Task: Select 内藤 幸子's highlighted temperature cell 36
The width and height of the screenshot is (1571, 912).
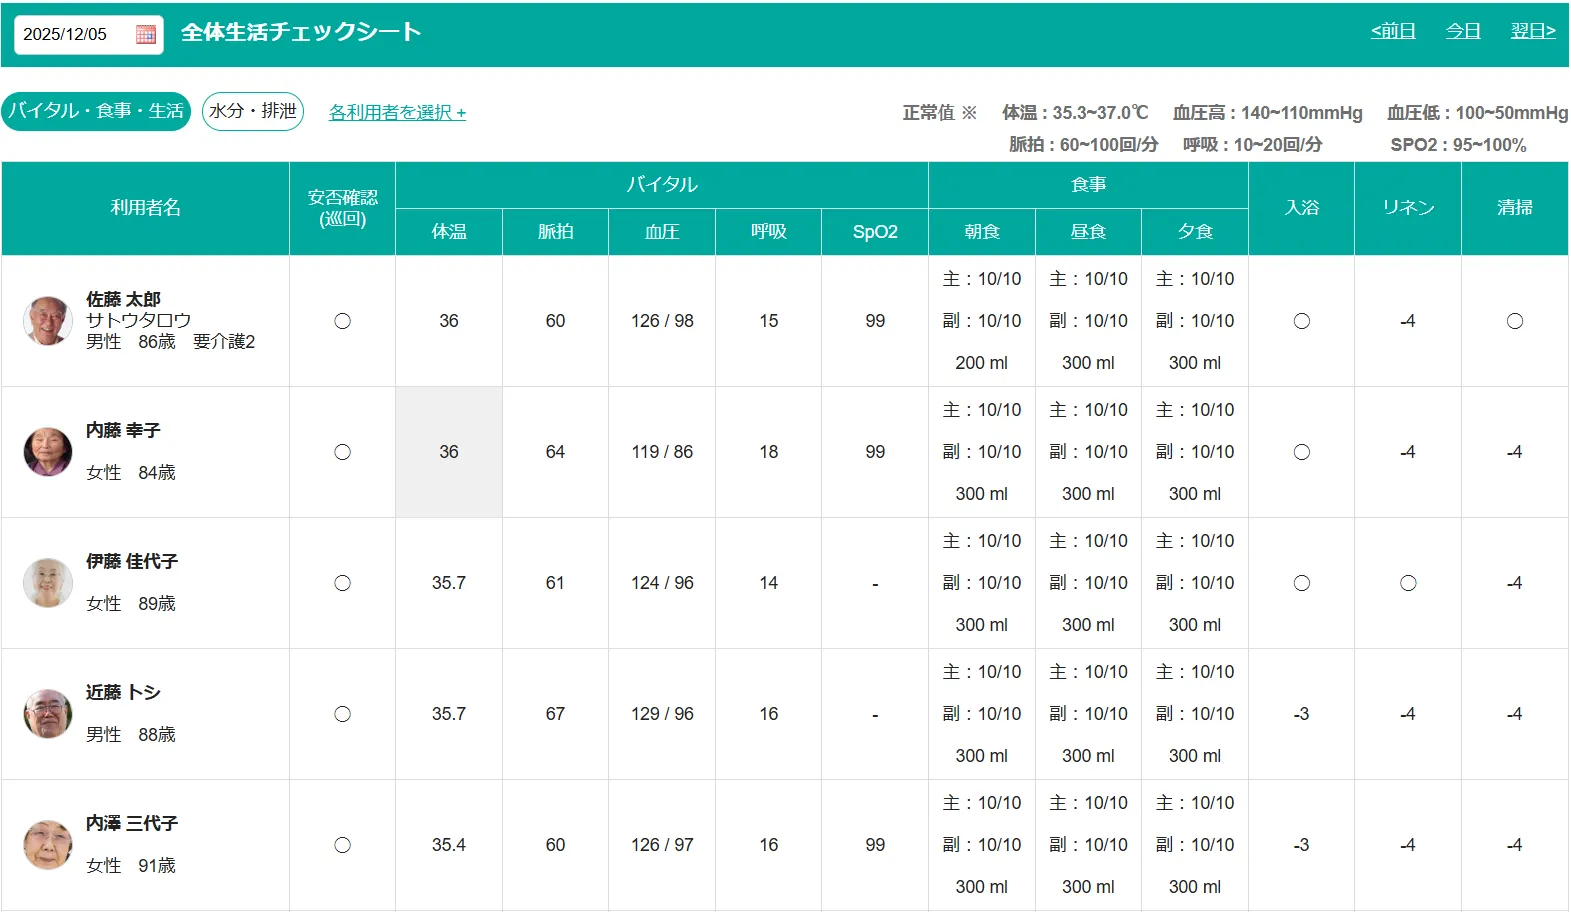Action: click(x=449, y=452)
